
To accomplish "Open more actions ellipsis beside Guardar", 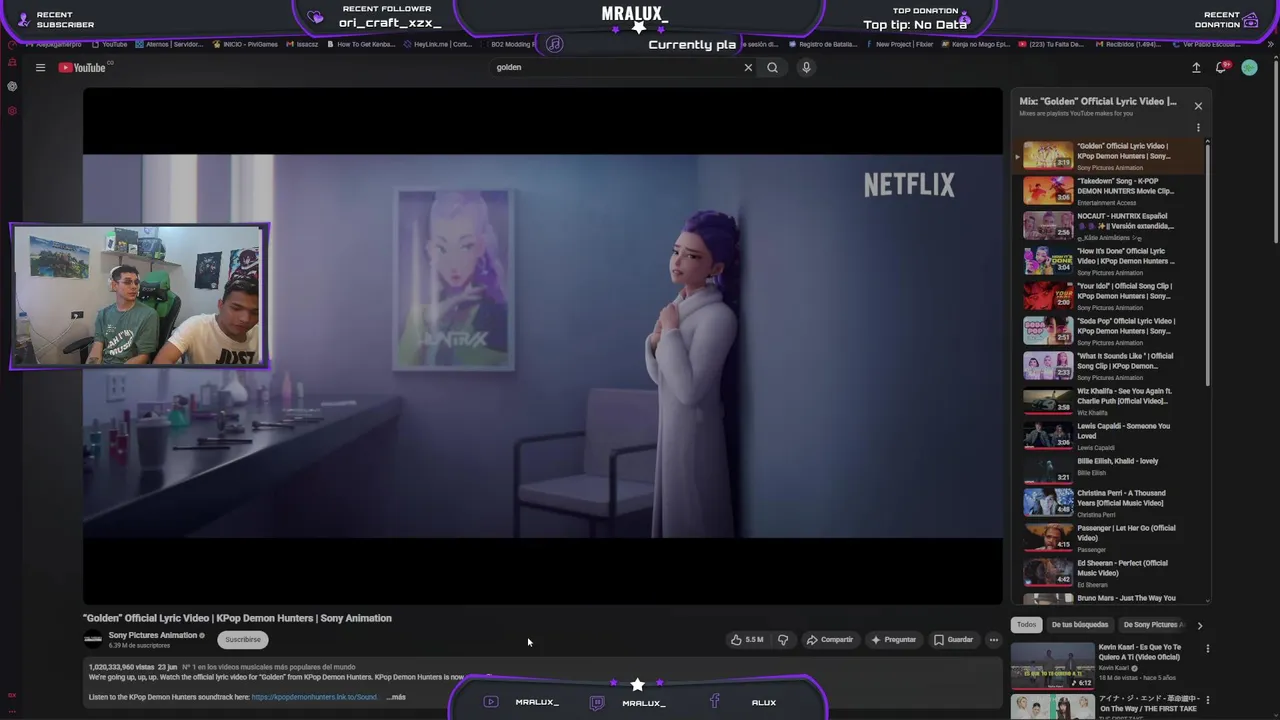I will (993, 640).
